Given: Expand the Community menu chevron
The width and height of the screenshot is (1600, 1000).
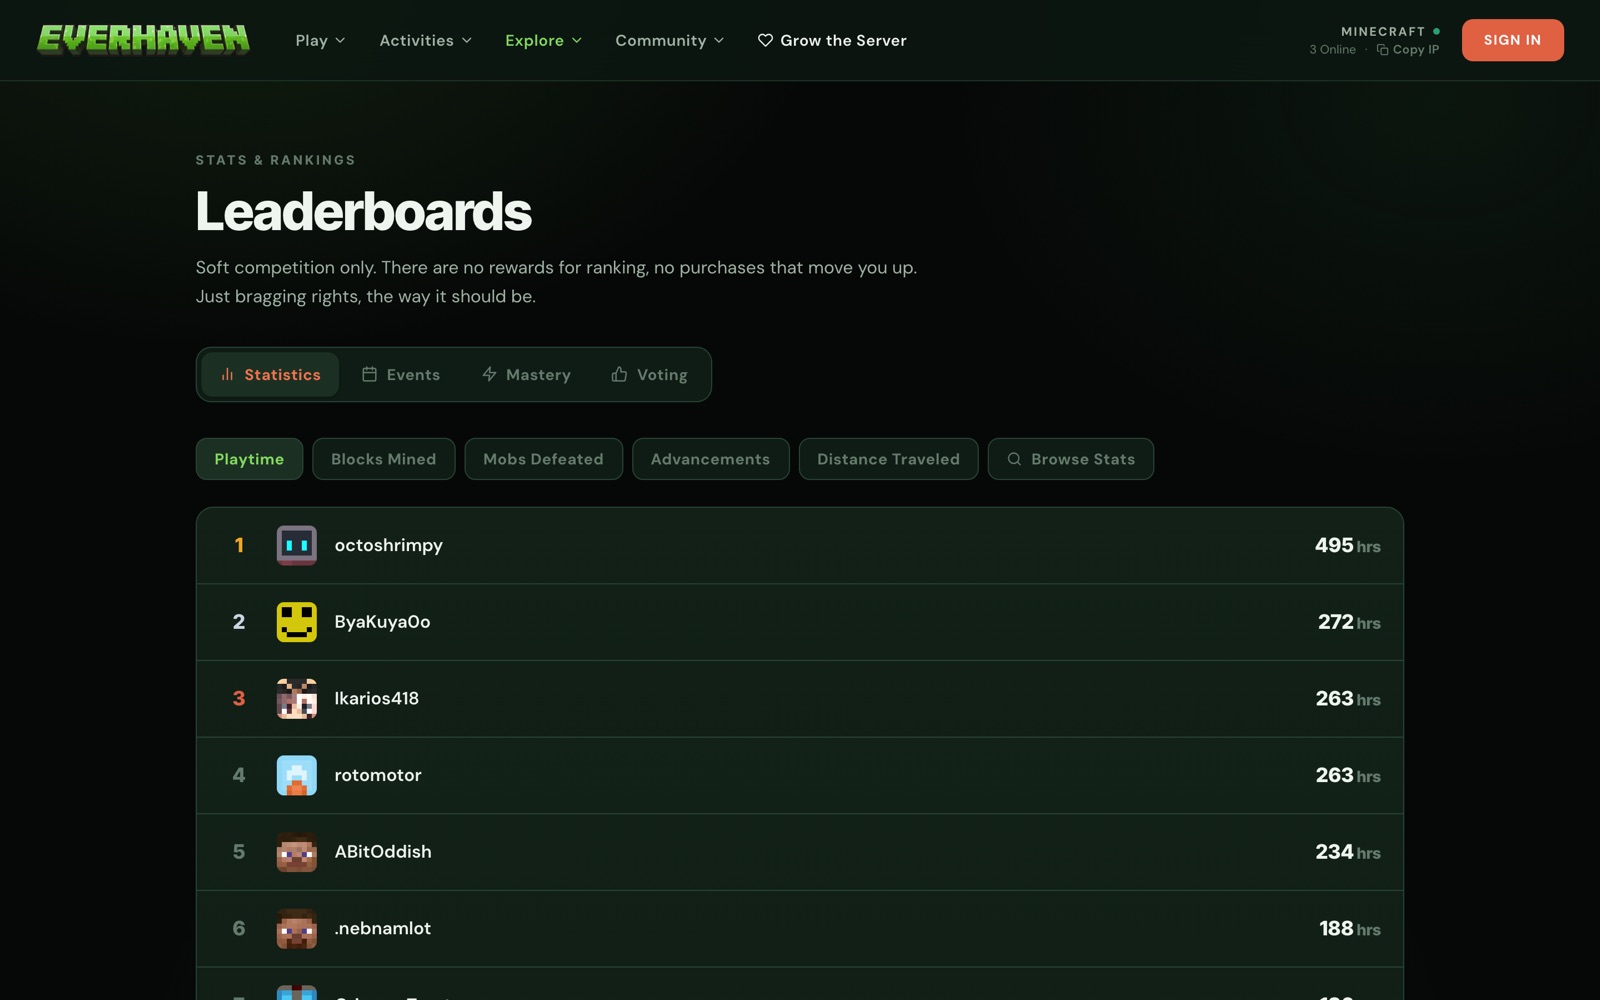Looking at the screenshot, I should tap(718, 41).
